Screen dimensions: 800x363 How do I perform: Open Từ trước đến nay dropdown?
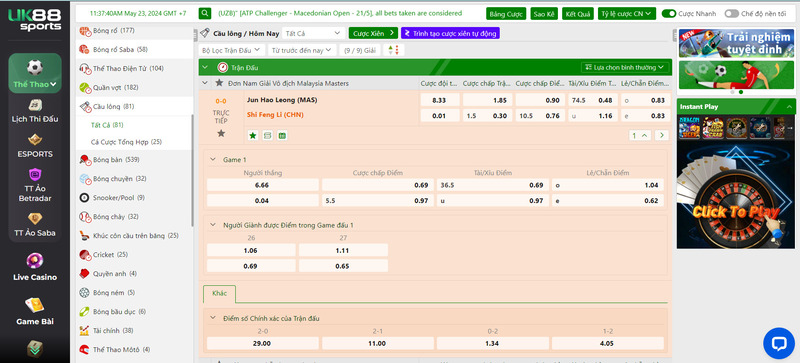point(302,50)
